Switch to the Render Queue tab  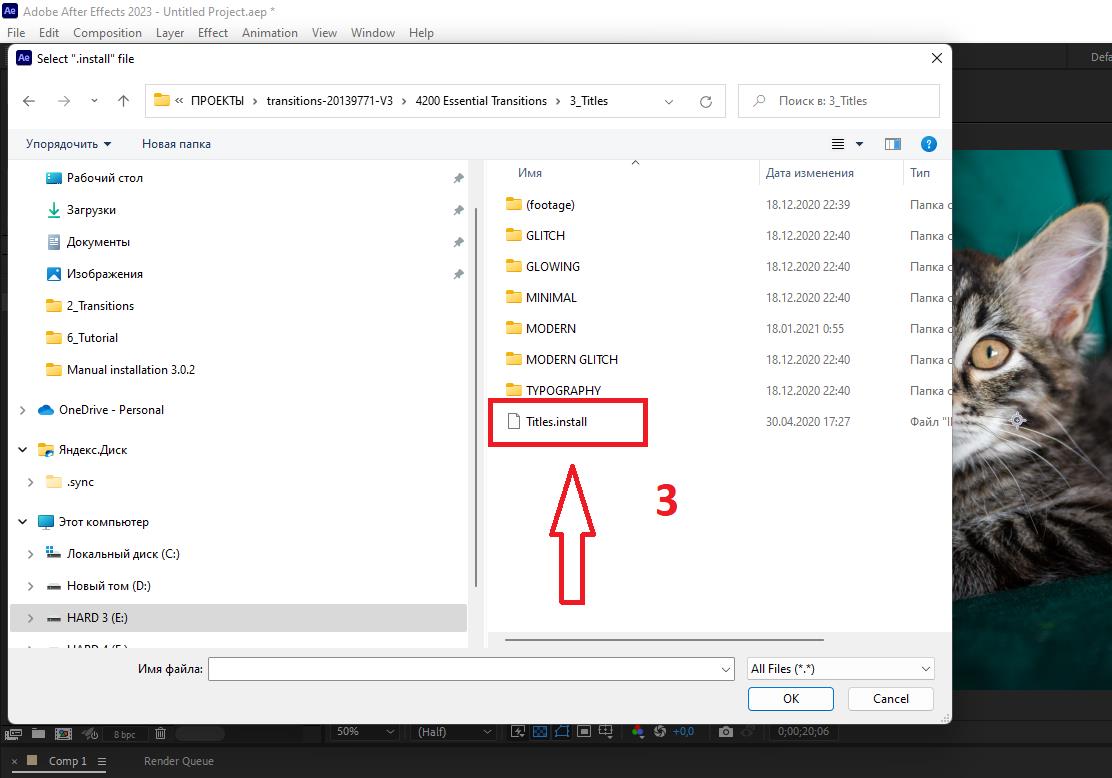click(179, 761)
